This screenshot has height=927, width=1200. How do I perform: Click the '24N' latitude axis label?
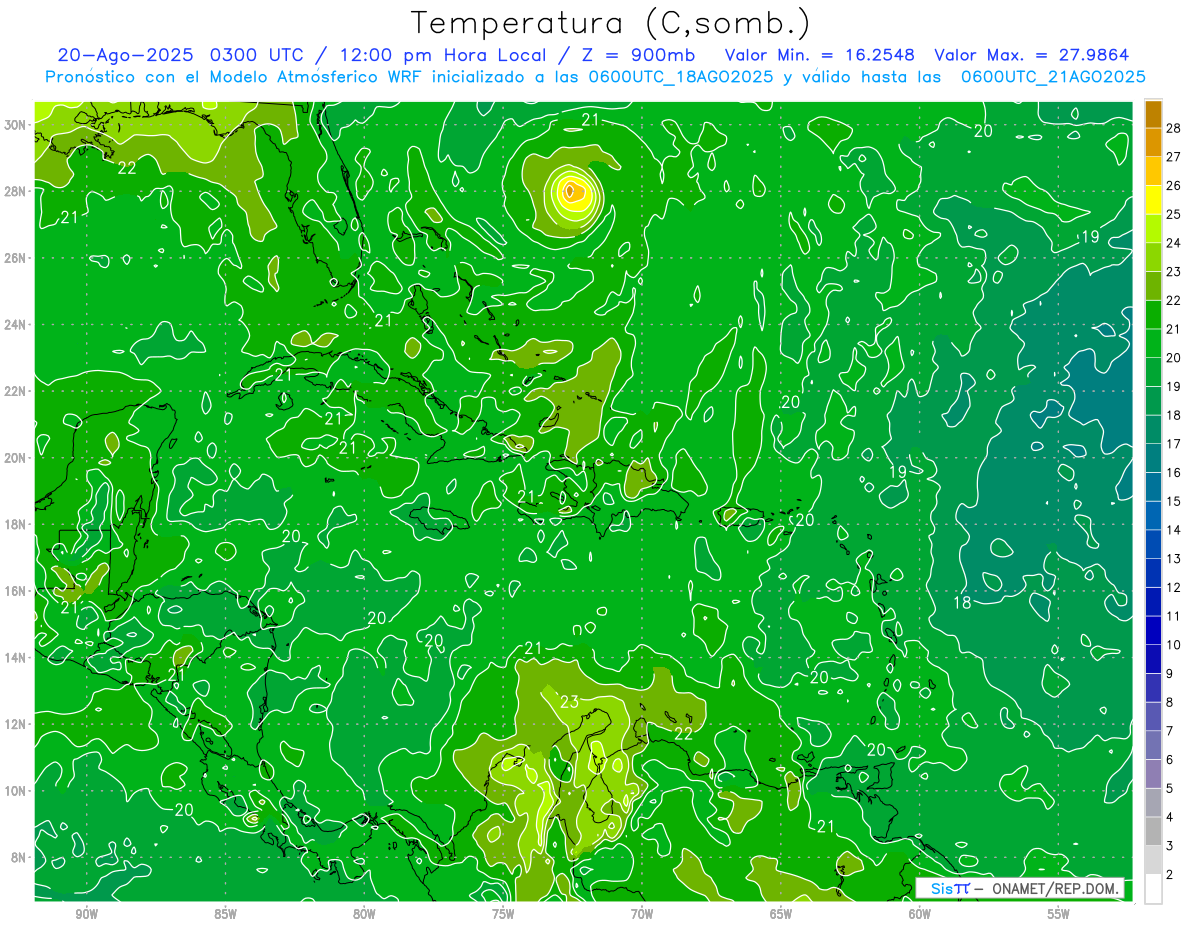(15, 325)
